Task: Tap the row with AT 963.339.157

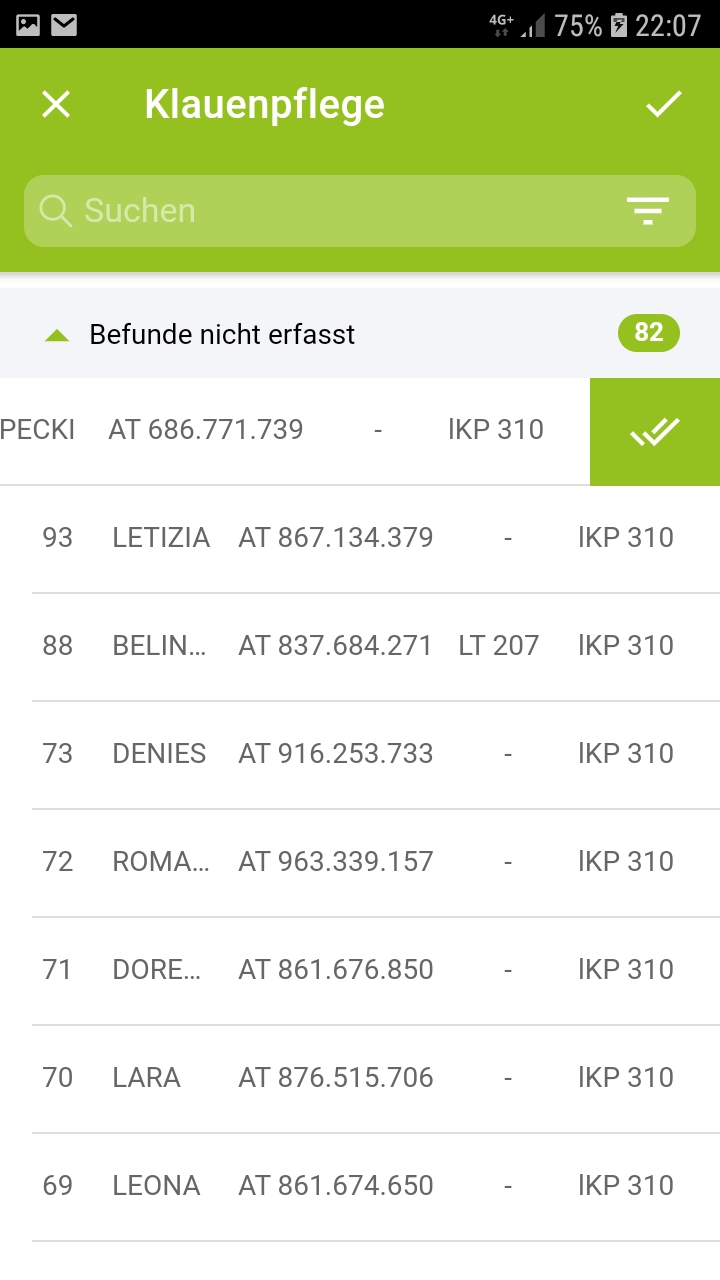Action: click(335, 862)
